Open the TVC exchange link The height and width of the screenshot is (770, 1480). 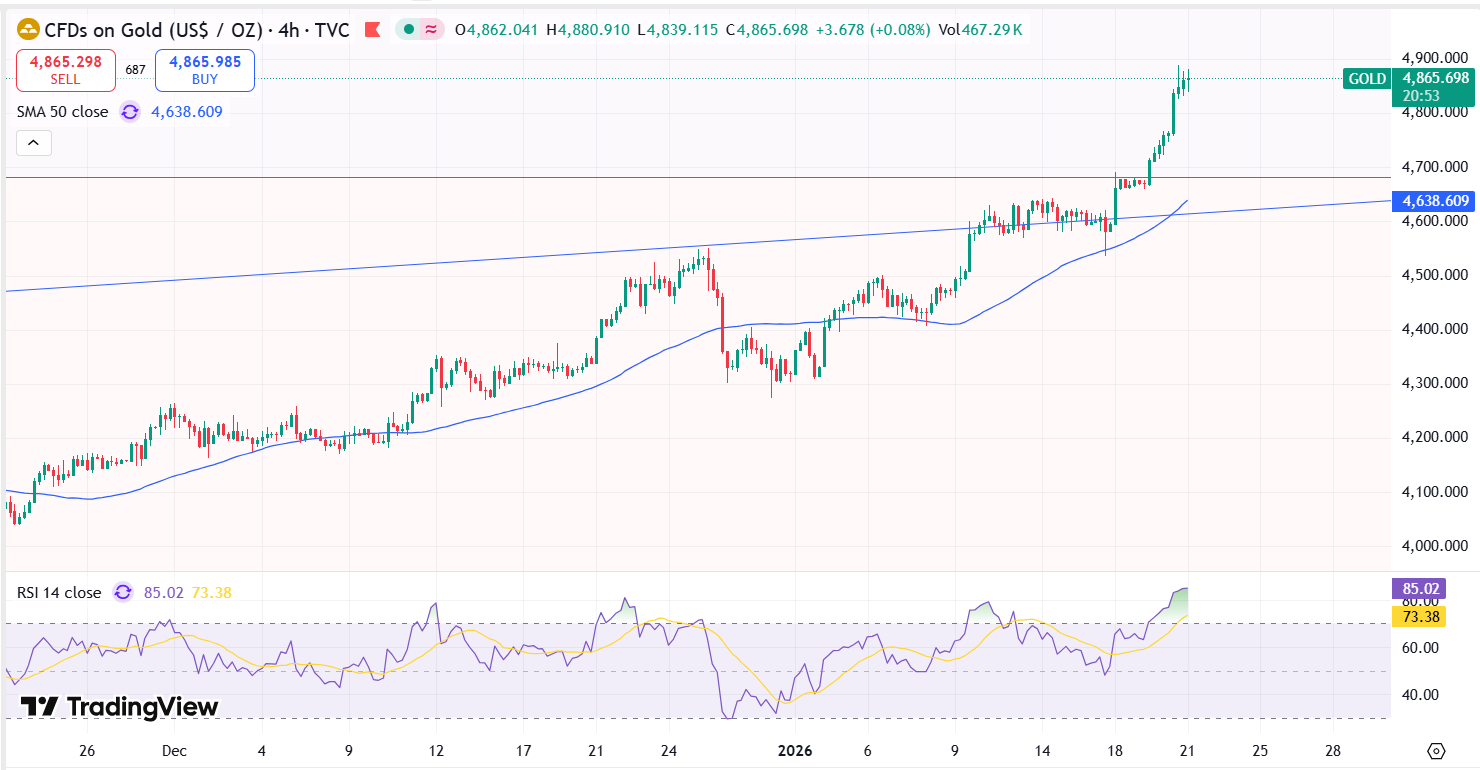click(x=330, y=30)
